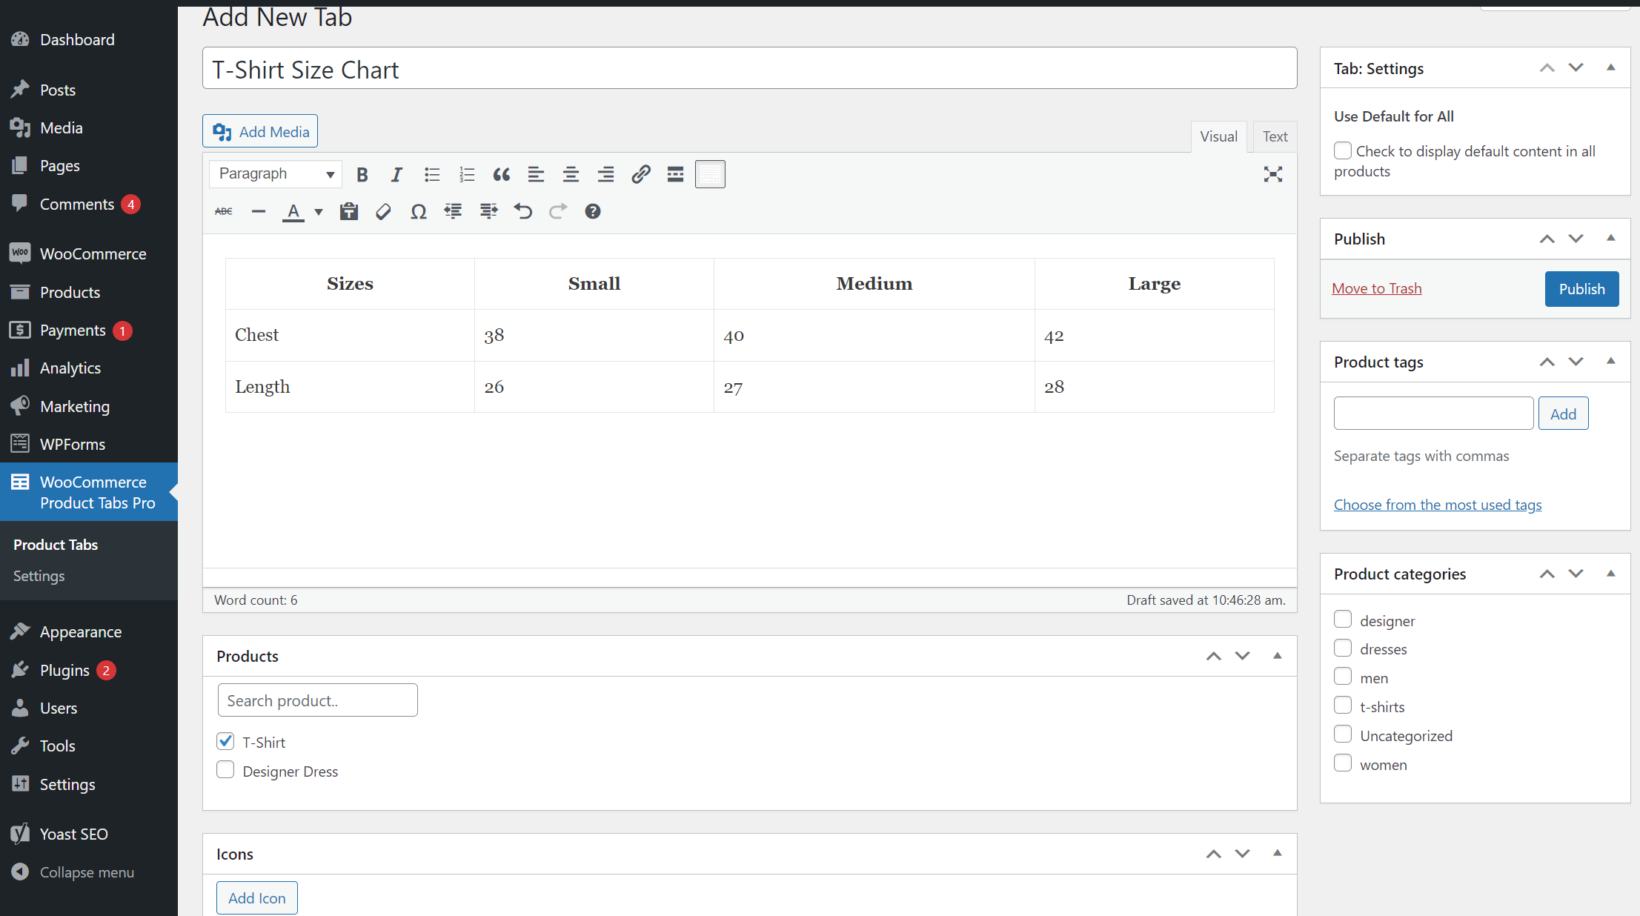Collapse the Products panel
Image resolution: width=1640 pixels, height=916 pixels.
(x=1277, y=656)
